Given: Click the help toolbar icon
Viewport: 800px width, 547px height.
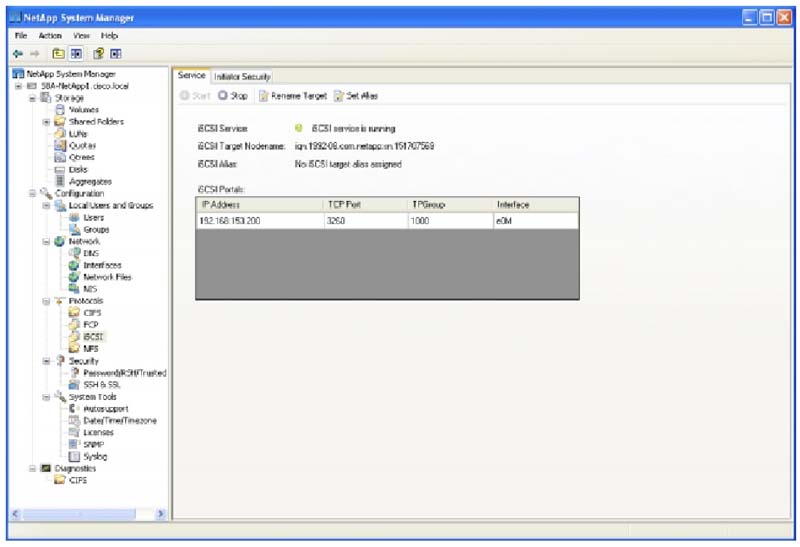Looking at the screenshot, I should (98, 54).
